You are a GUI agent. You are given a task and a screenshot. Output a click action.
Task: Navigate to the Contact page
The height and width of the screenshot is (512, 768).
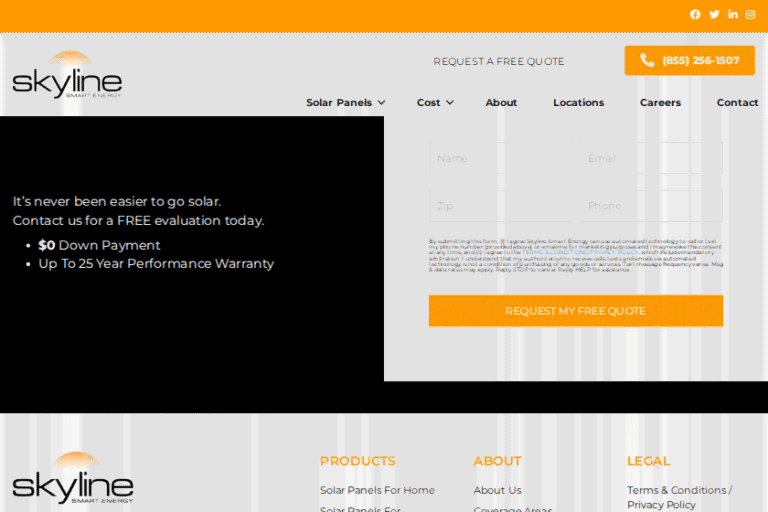click(737, 102)
